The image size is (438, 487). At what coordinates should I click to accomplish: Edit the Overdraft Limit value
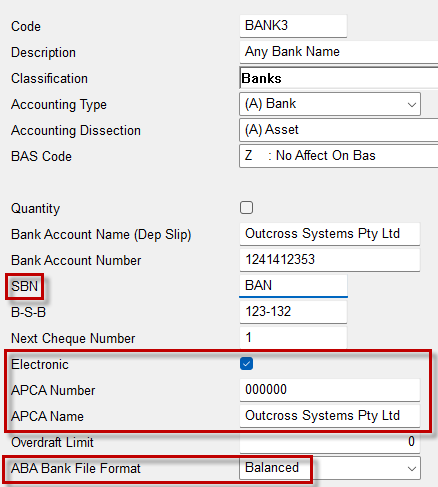(x=330, y=442)
